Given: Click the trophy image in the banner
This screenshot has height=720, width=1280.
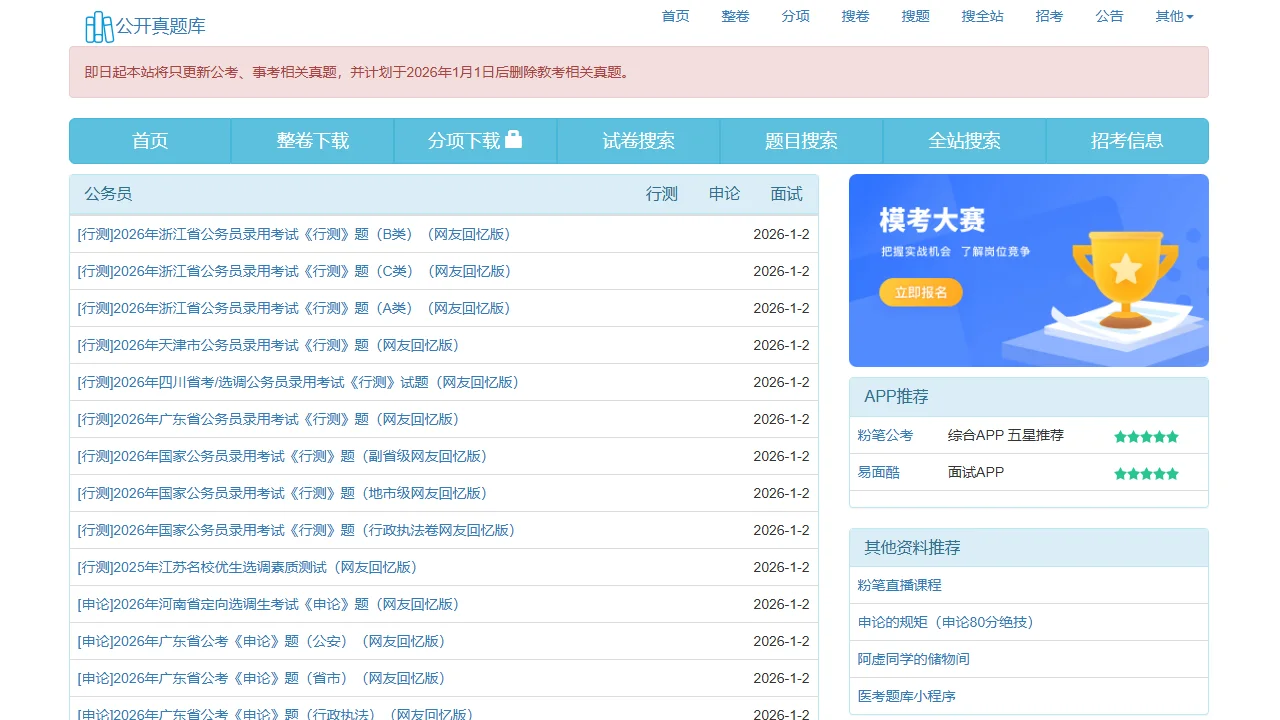Looking at the screenshot, I should pyautogui.click(x=1125, y=276).
